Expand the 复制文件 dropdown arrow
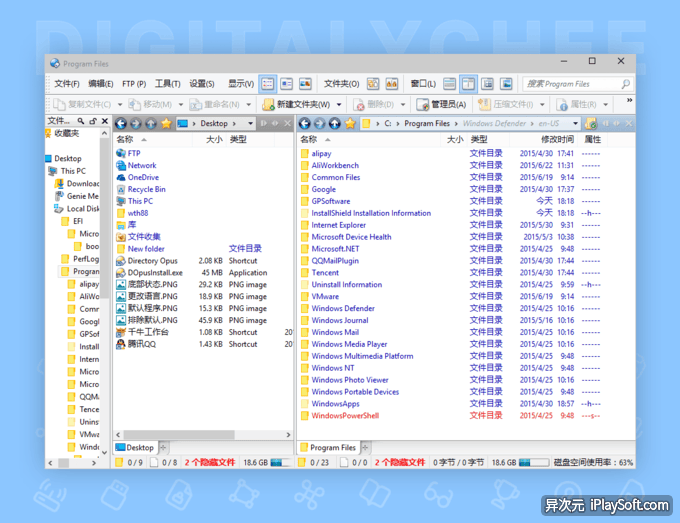 click(x=120, y=105)
